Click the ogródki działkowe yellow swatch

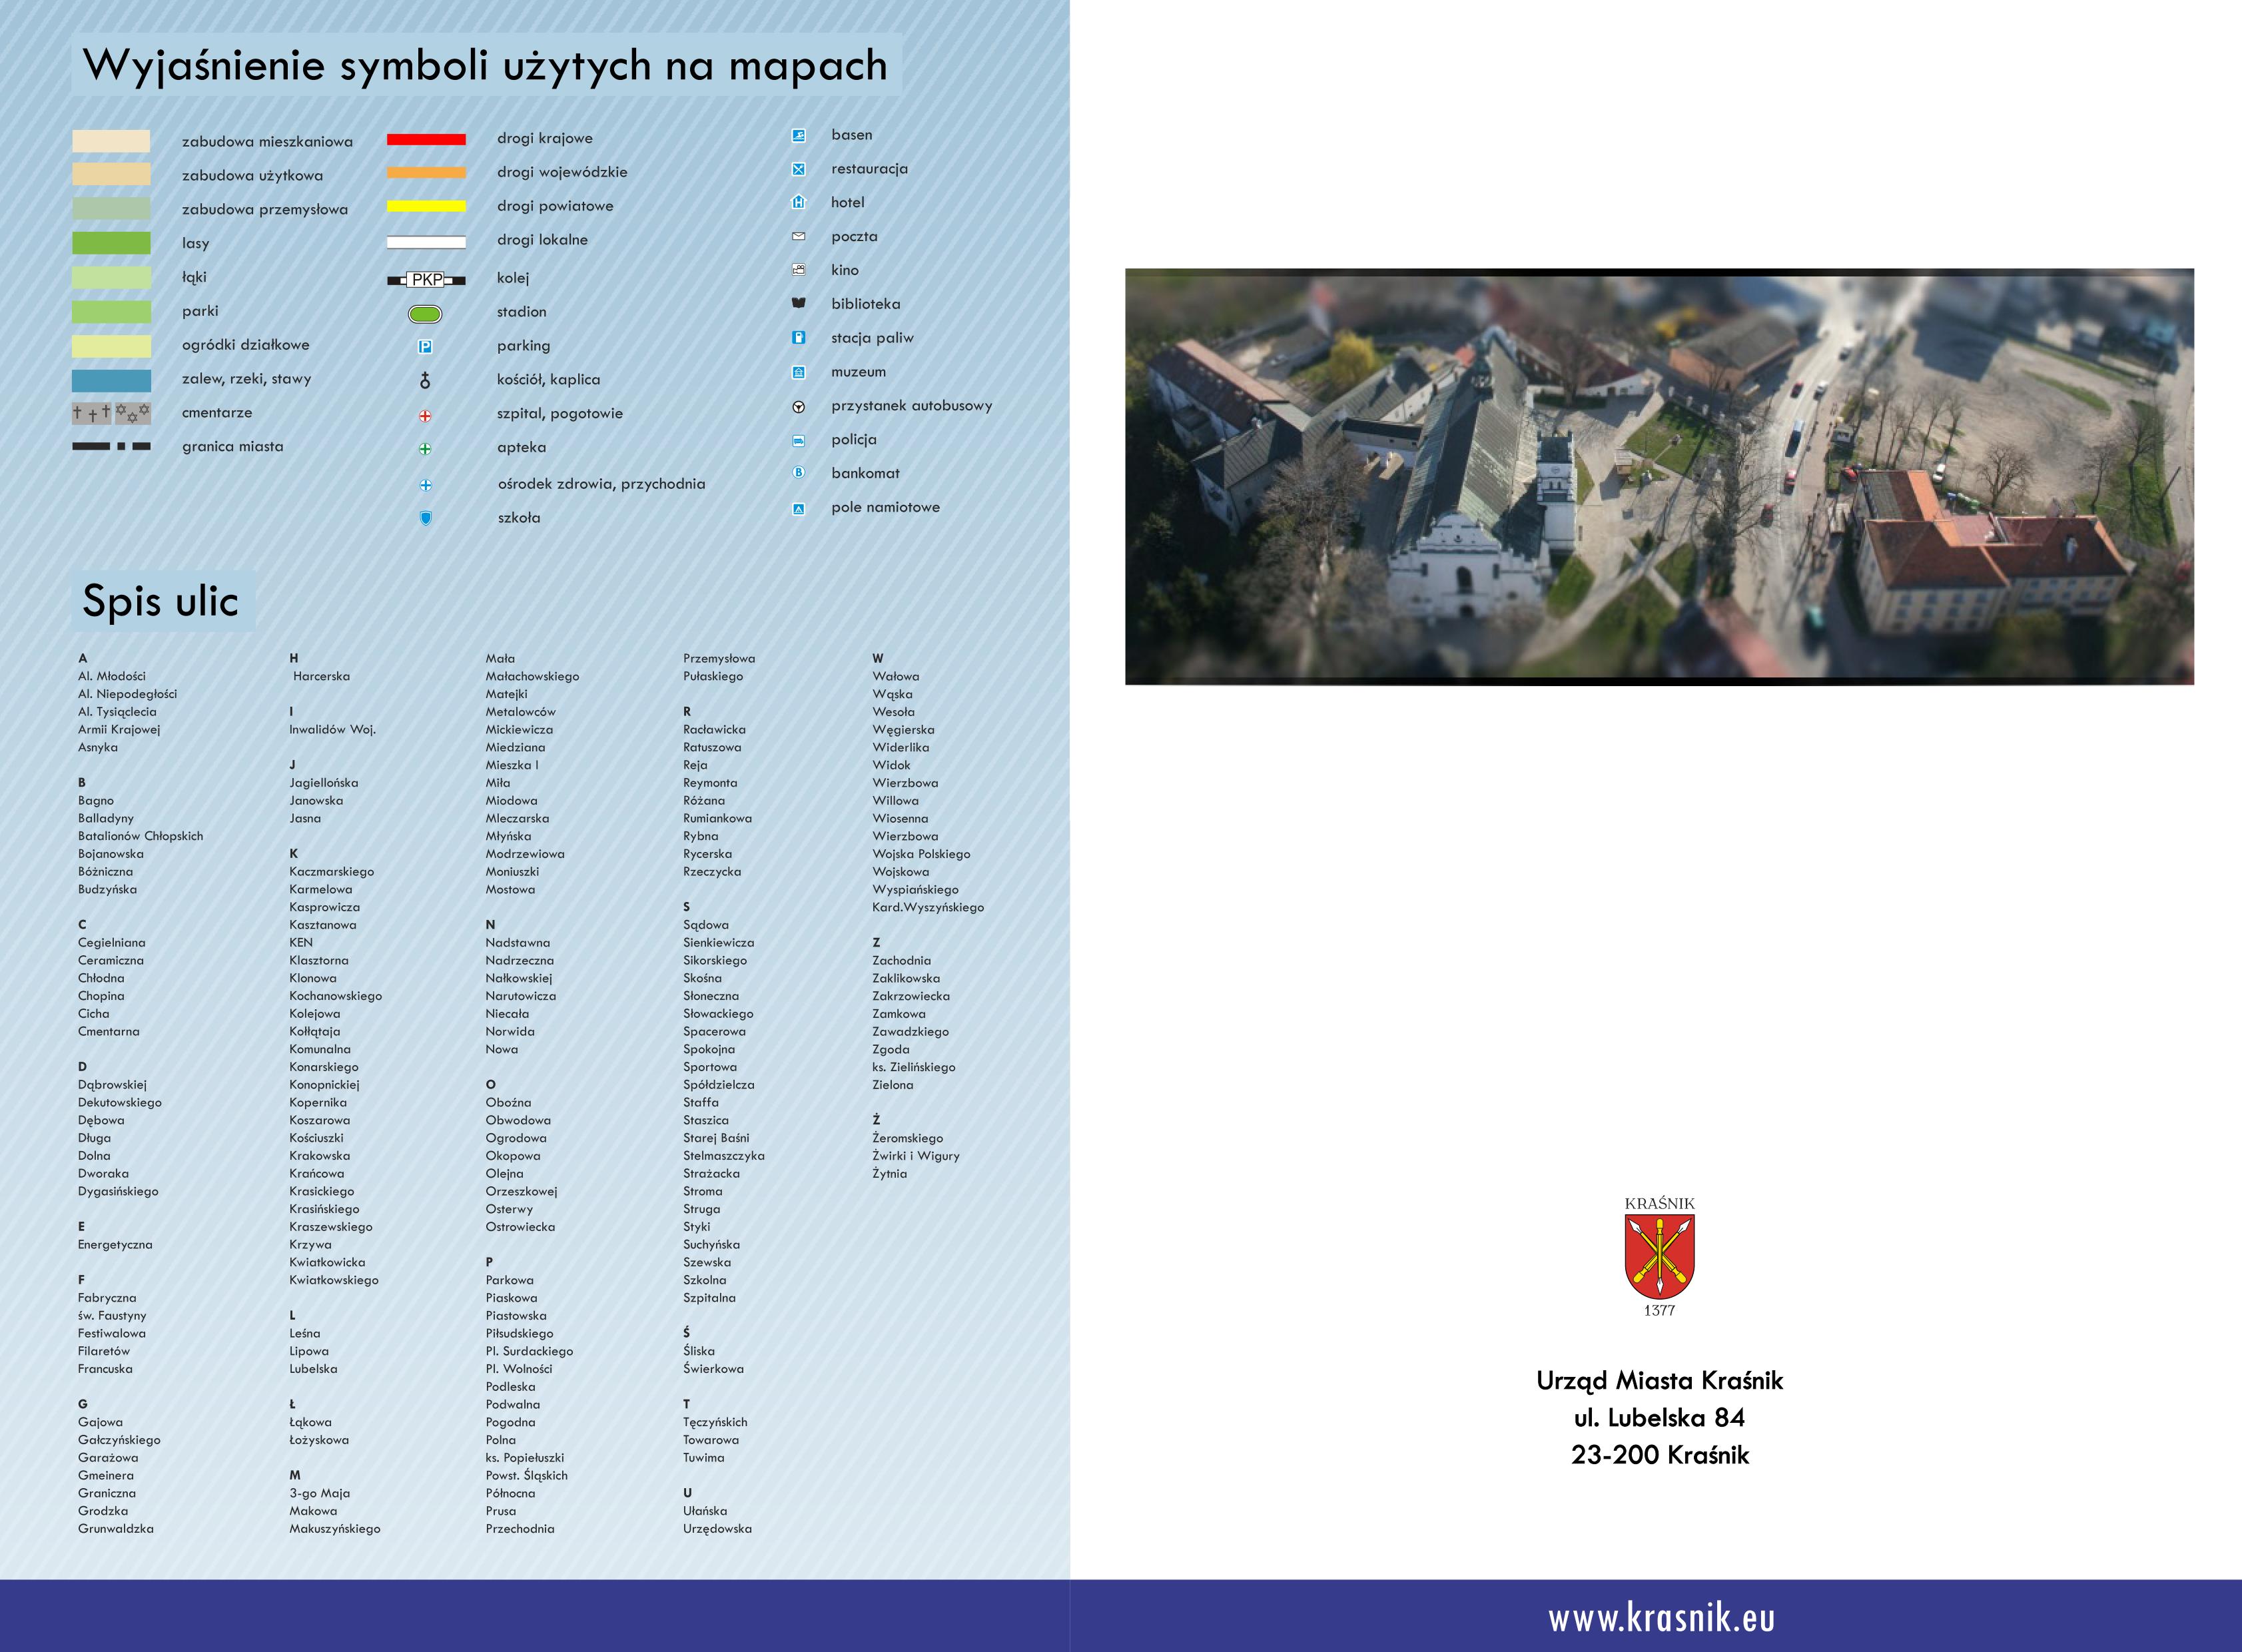(111, 346)
